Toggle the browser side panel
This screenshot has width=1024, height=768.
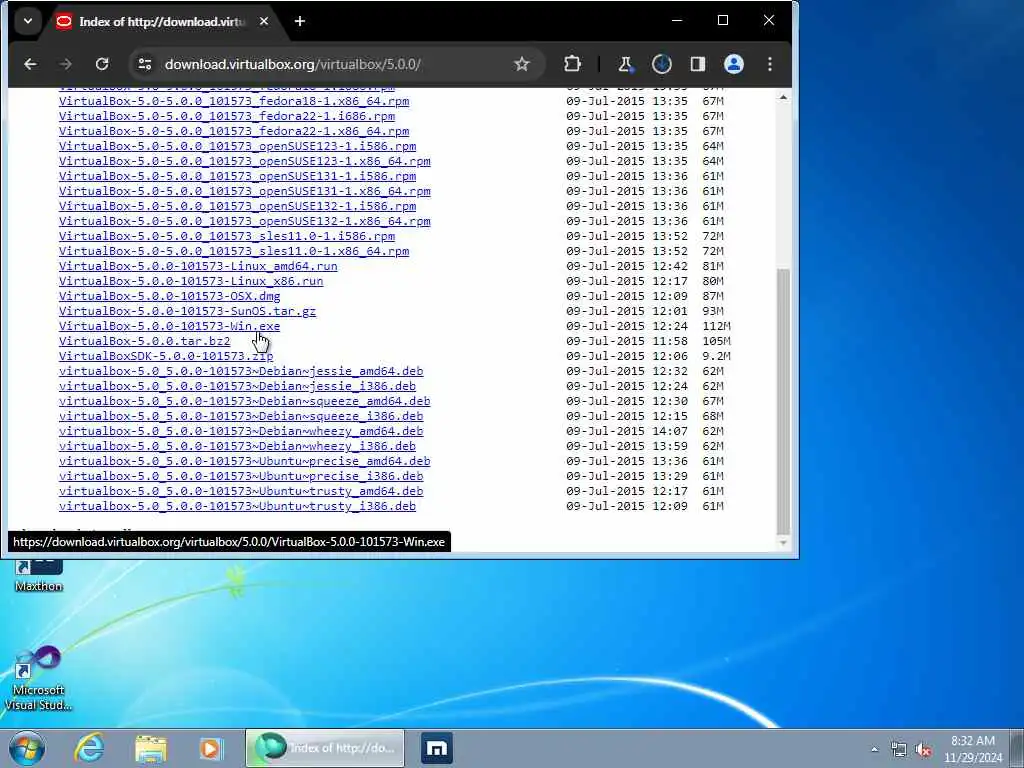click(x=697, y=64)
